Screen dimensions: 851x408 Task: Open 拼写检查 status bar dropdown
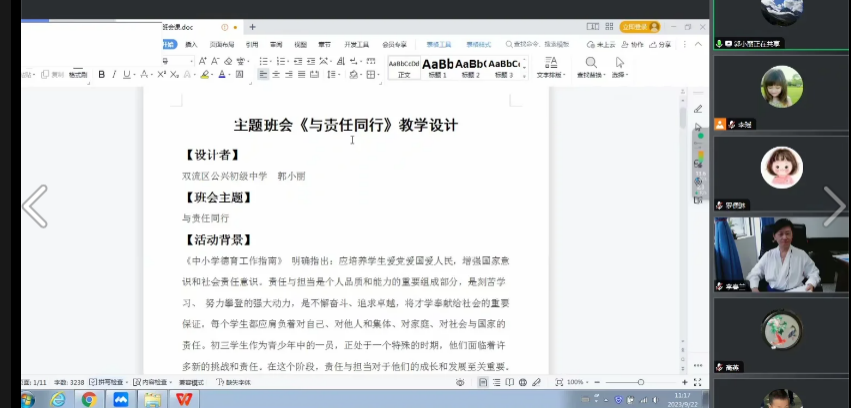pos(109,382)
